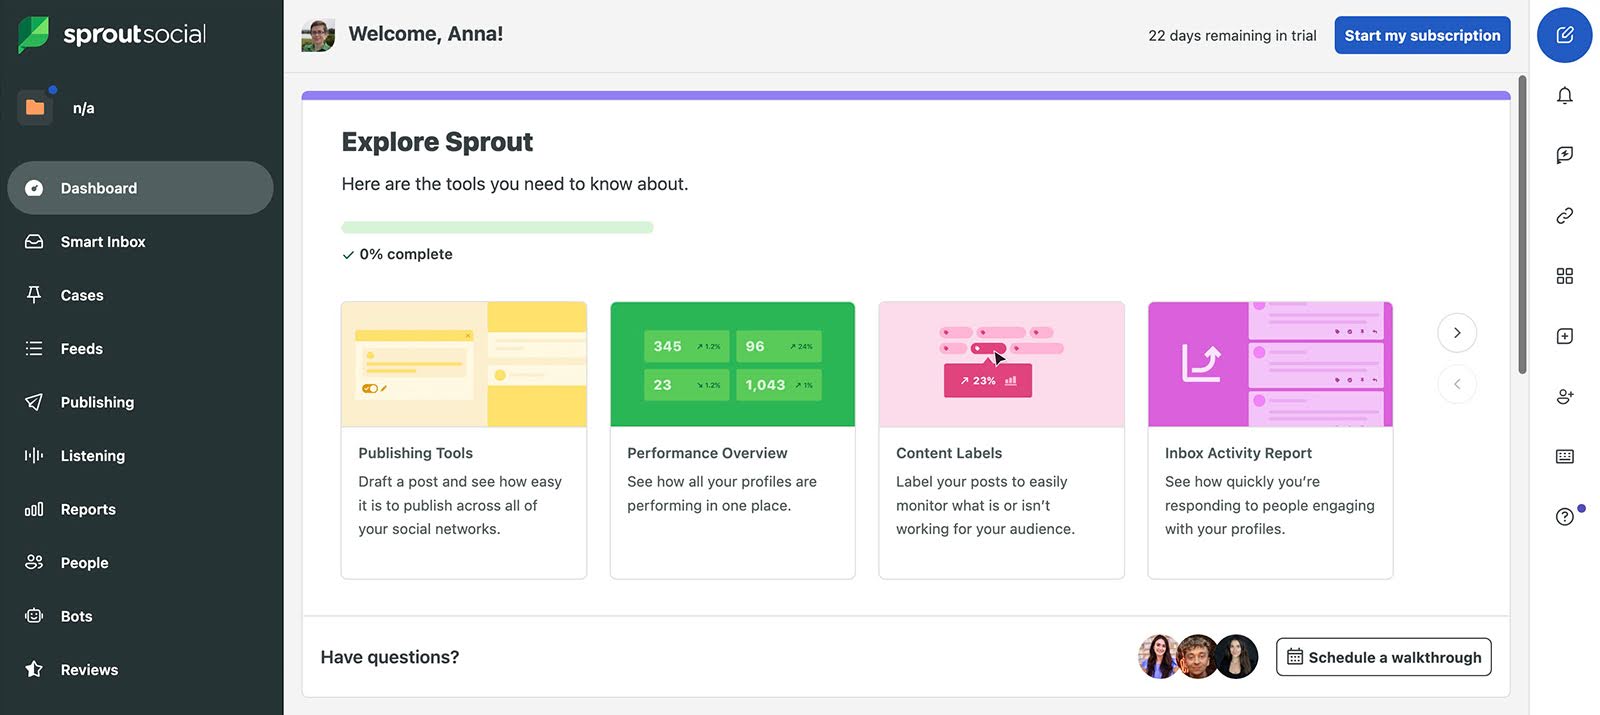The height and width of the screenshot is (715, 1600).
Task: Click the page vertical scrollbar
Action: pyautogui.click(x=1522, y=225)
